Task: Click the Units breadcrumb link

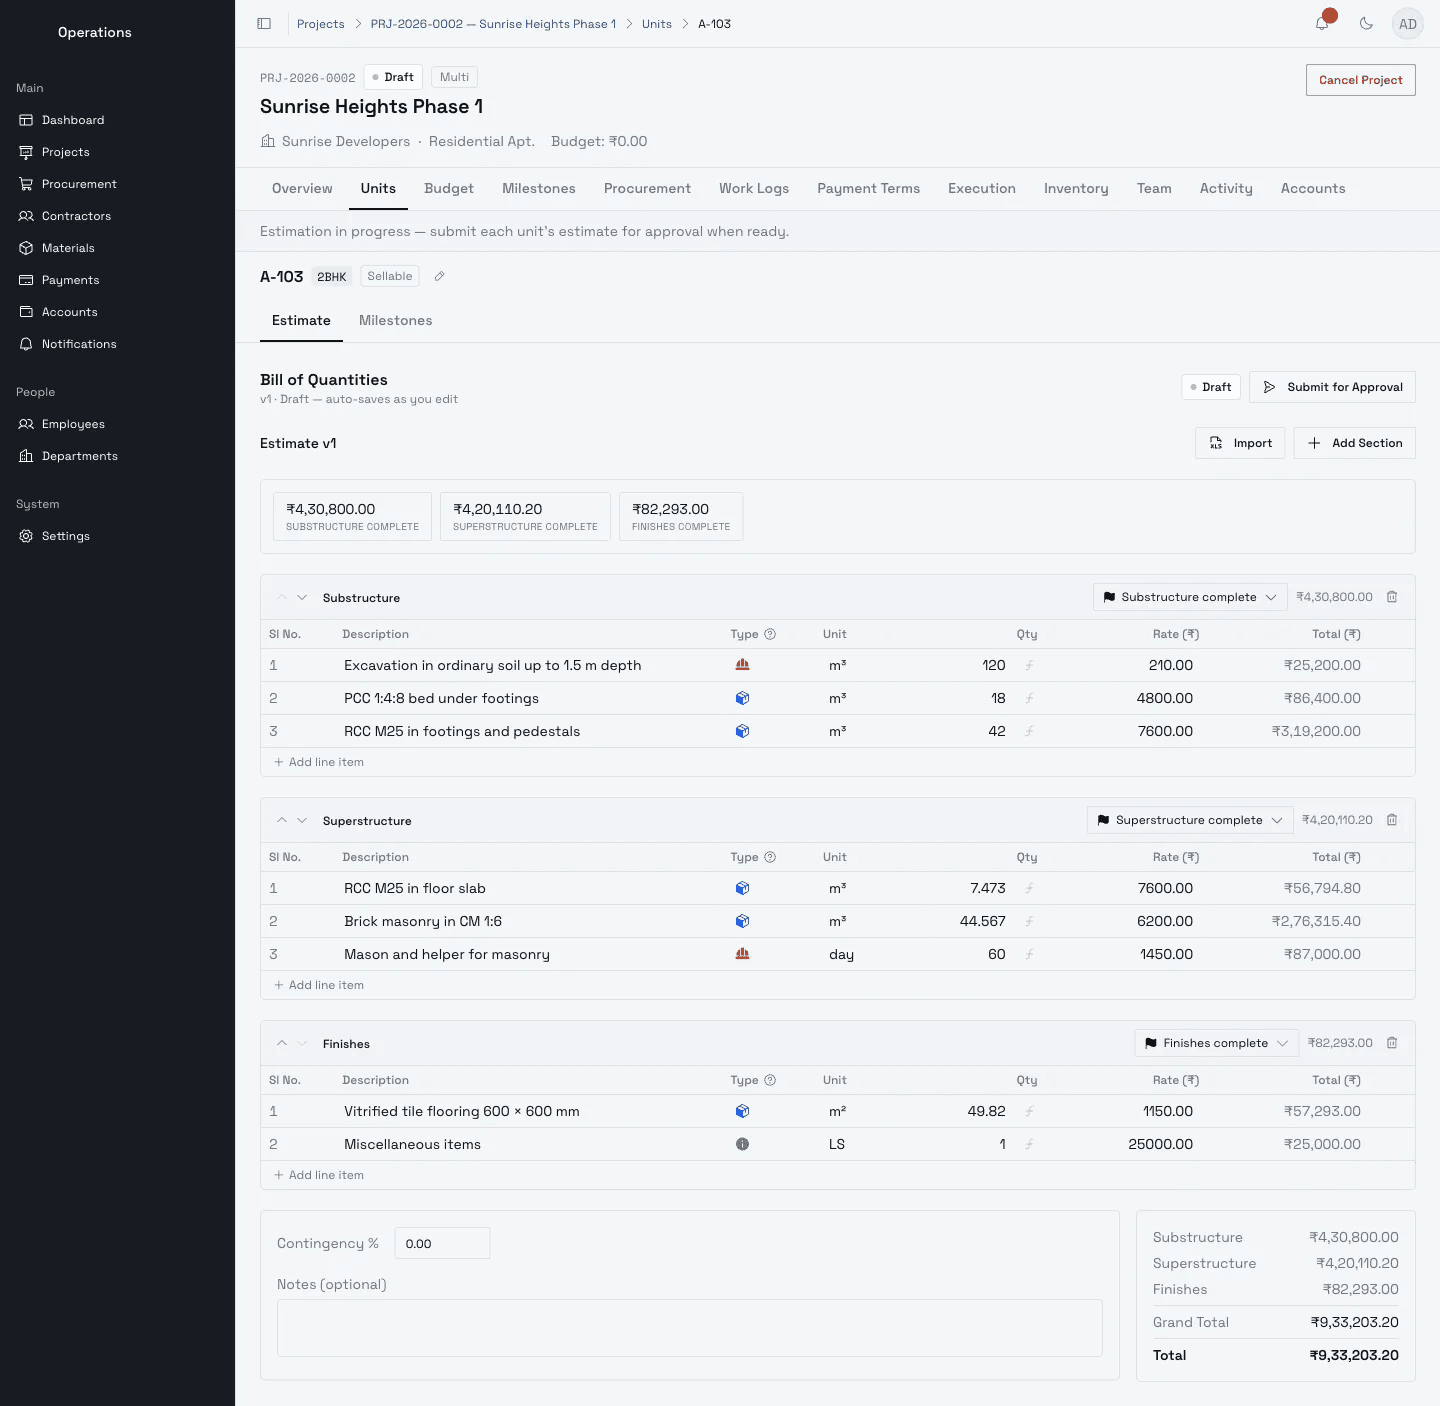Action: click(657, 24)
